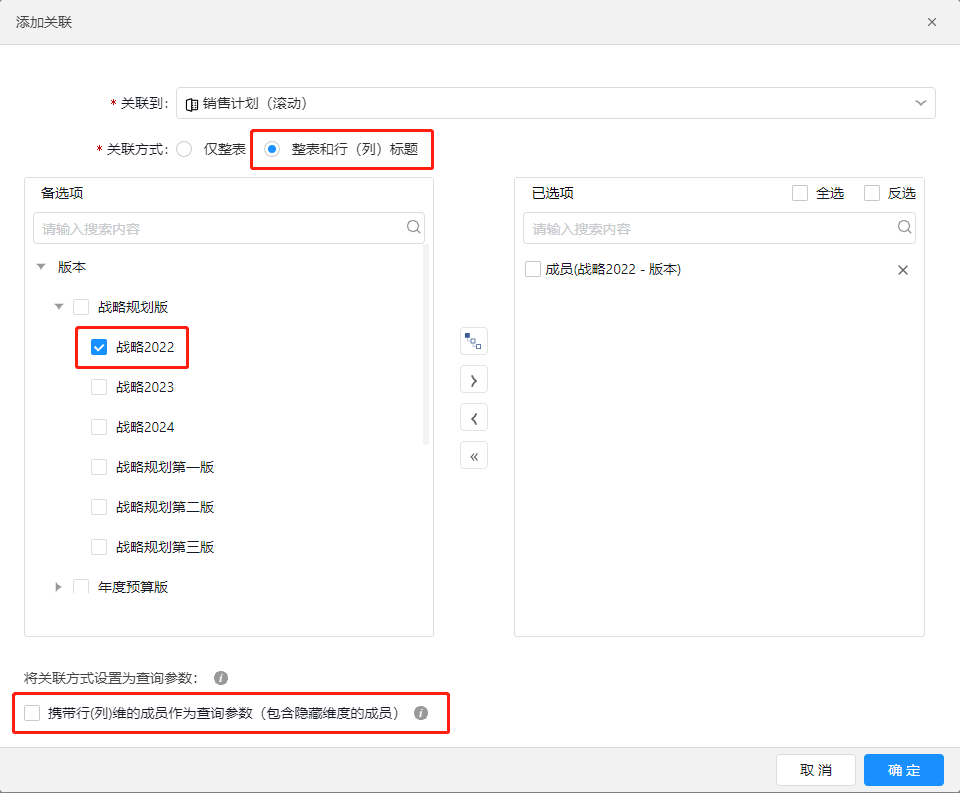Viewport: 960px width, 793px height.
Task: Click the search icon in 备选项 panel
Action: coord(414,228)
